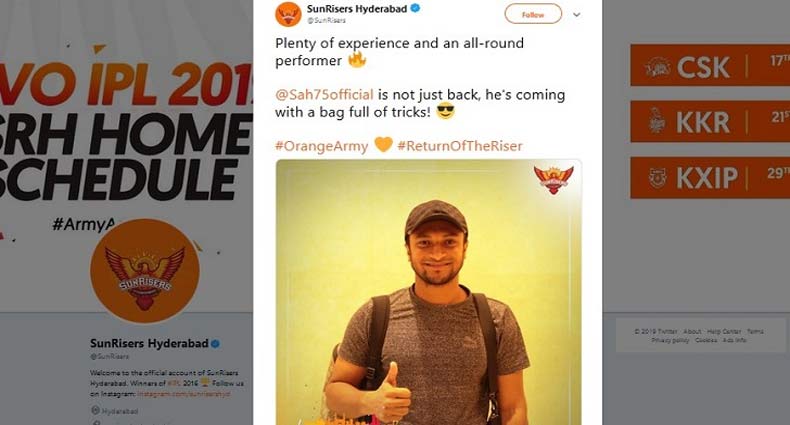This screenshot has width=790, height=425.
Task: Open the Help Center footer link
Action: pos(723,331)
